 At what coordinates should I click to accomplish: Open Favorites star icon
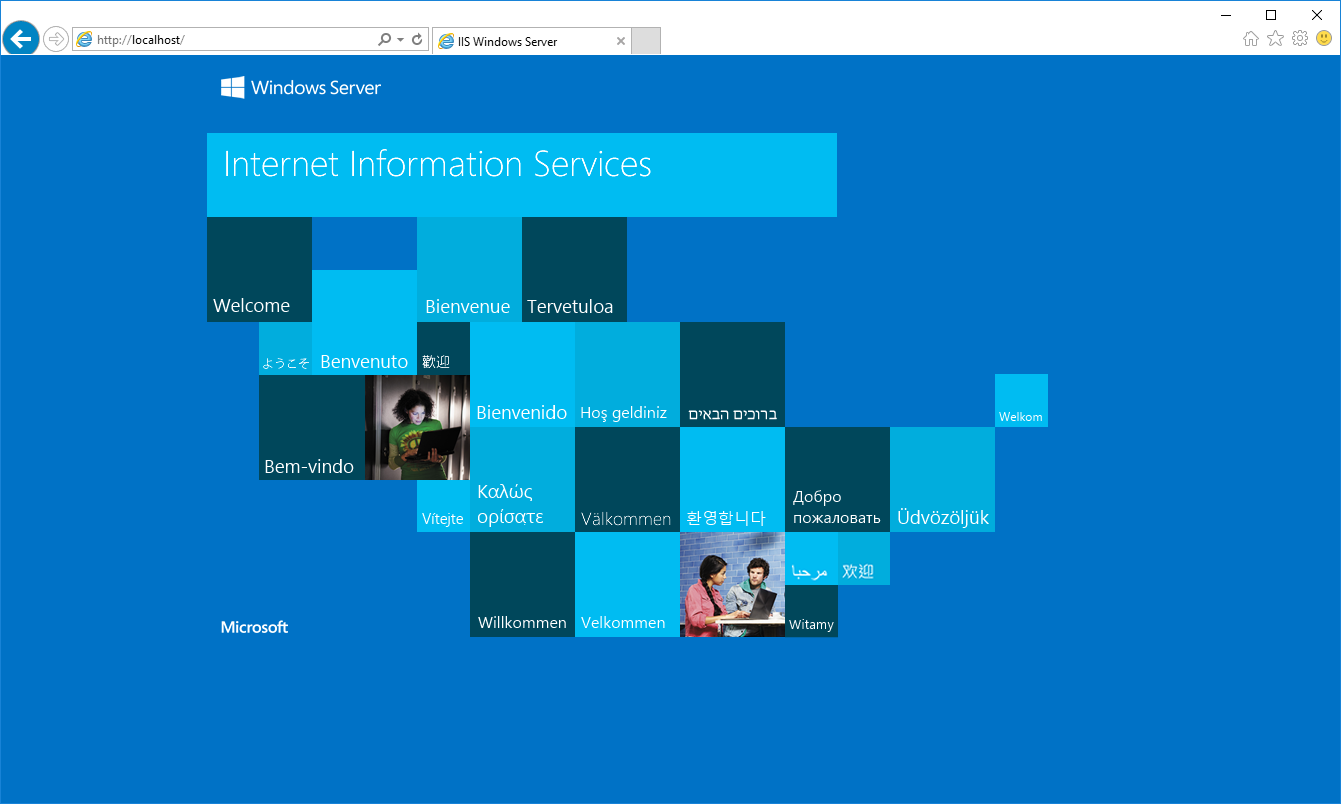click(x=1275, y=39)
